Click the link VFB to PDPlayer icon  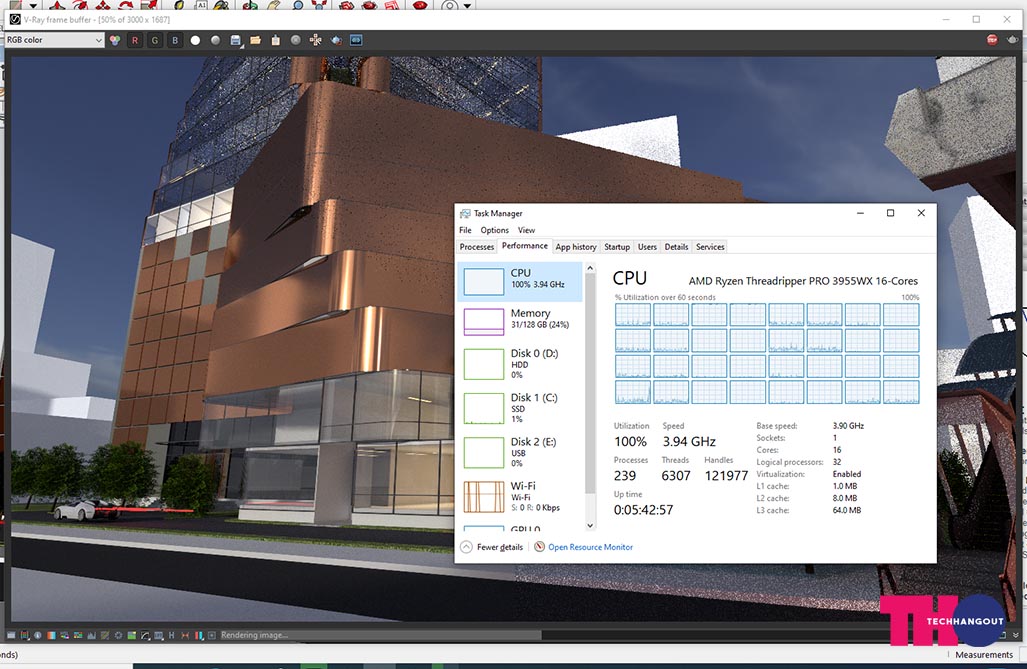(x=356, y=40)
